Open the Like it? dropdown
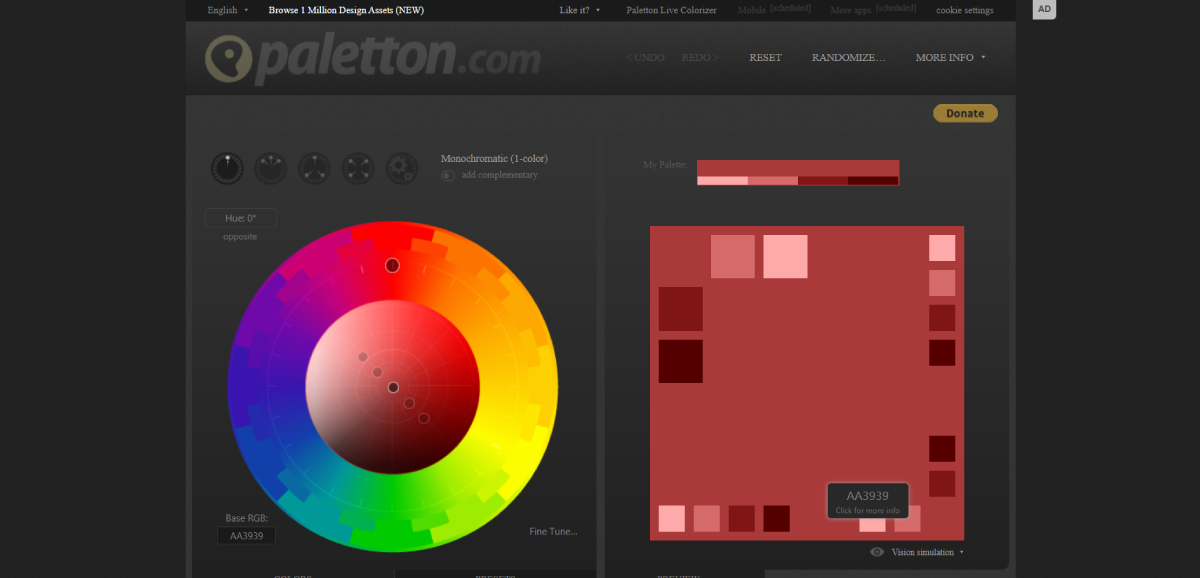The width and height of the screenshot is (1200, 578). 580,10
